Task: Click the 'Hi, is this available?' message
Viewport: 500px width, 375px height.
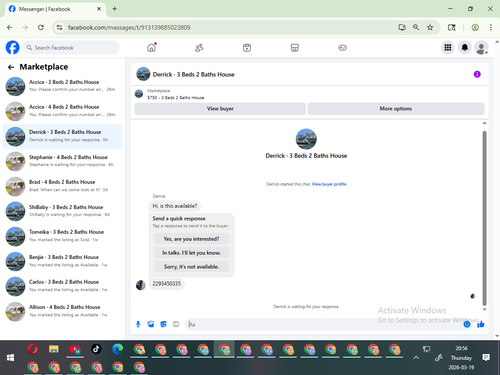Action: (x=175, y=206)
